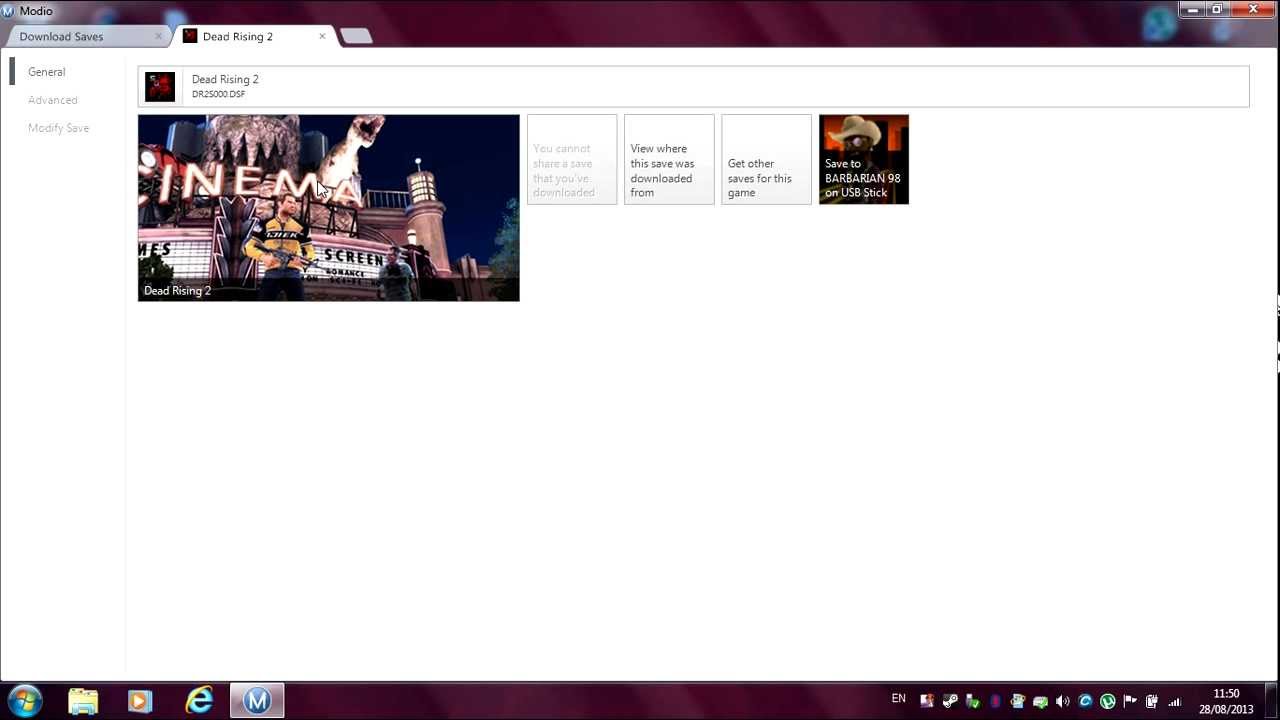Viewport: 1280px width, 720px height.
Task: Select General in the sidebar
Action: (x=47, y=72)
